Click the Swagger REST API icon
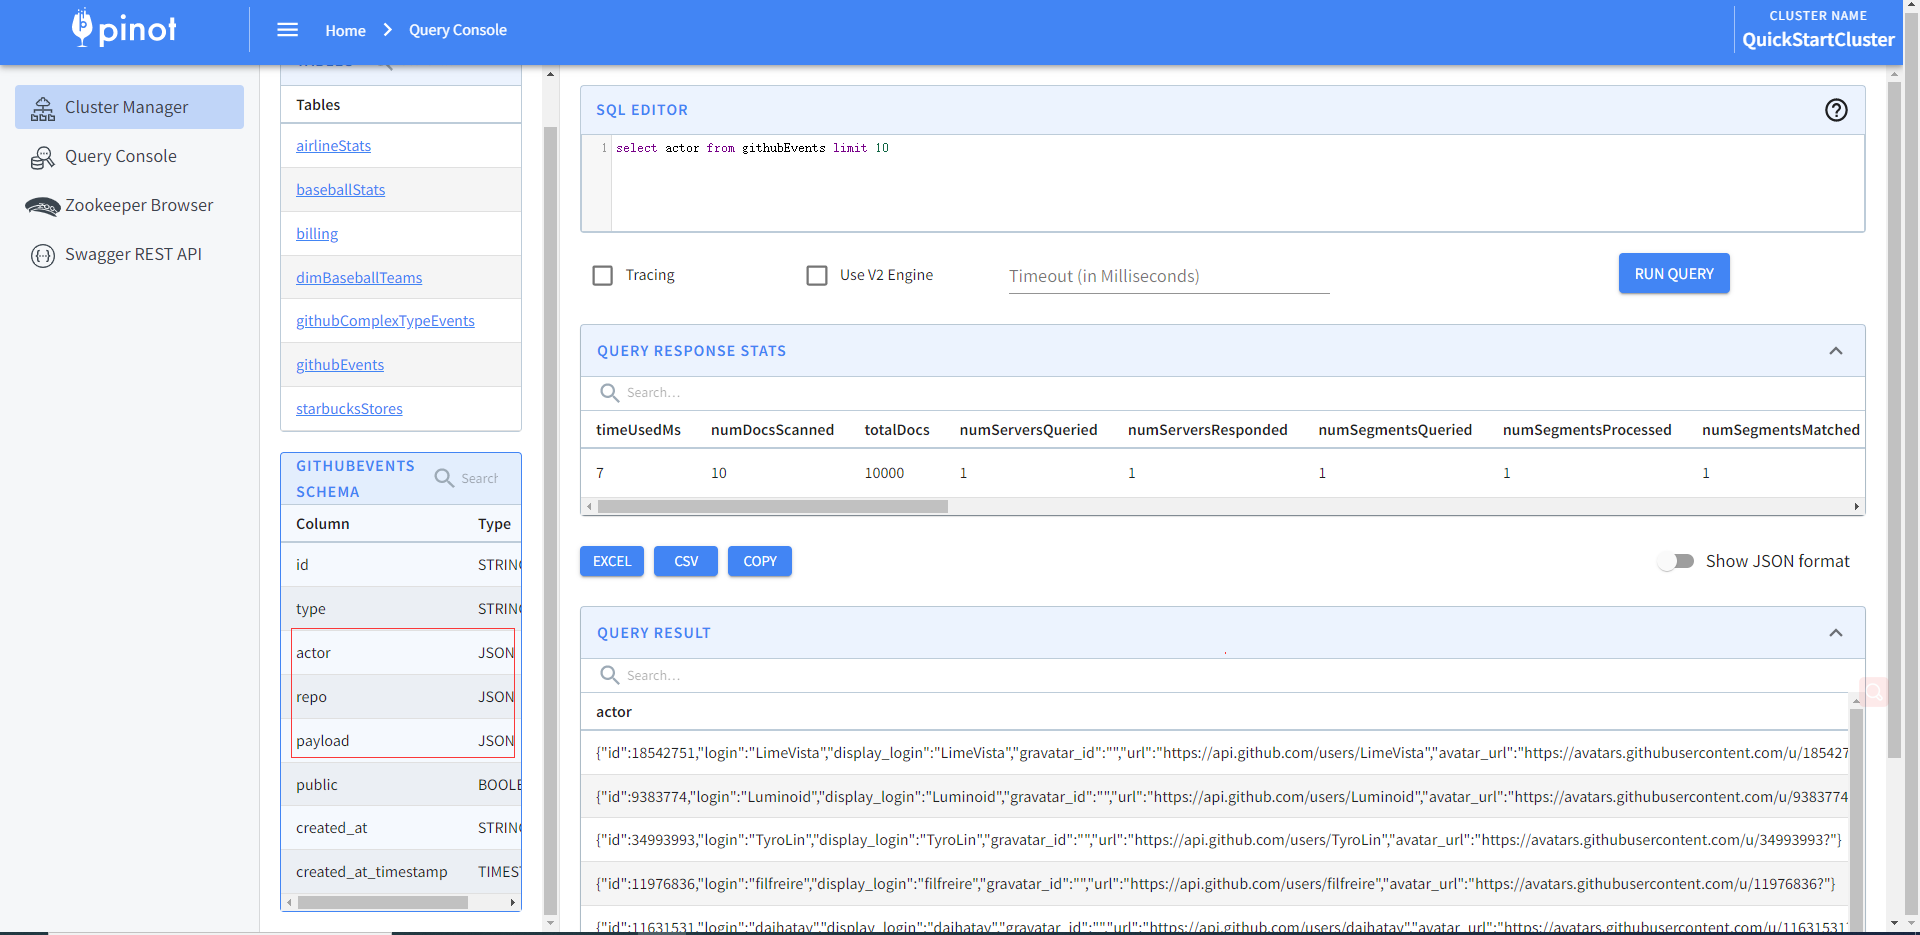The image size is (1920, 935). [43, 255]
